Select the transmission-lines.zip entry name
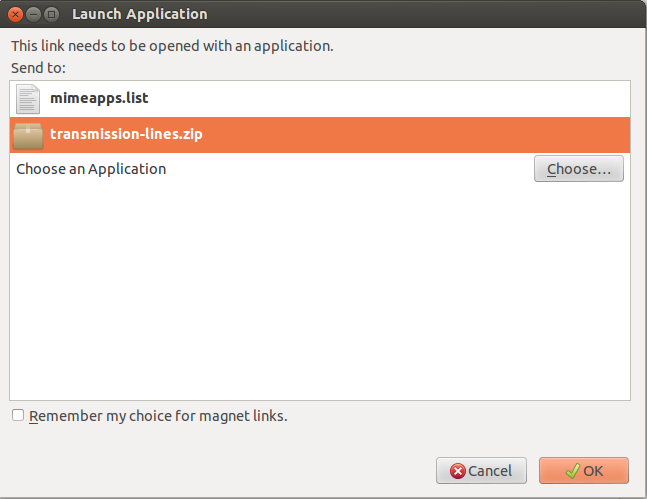The height and width of the screenshot is (499, 647). tap(126, 134)
